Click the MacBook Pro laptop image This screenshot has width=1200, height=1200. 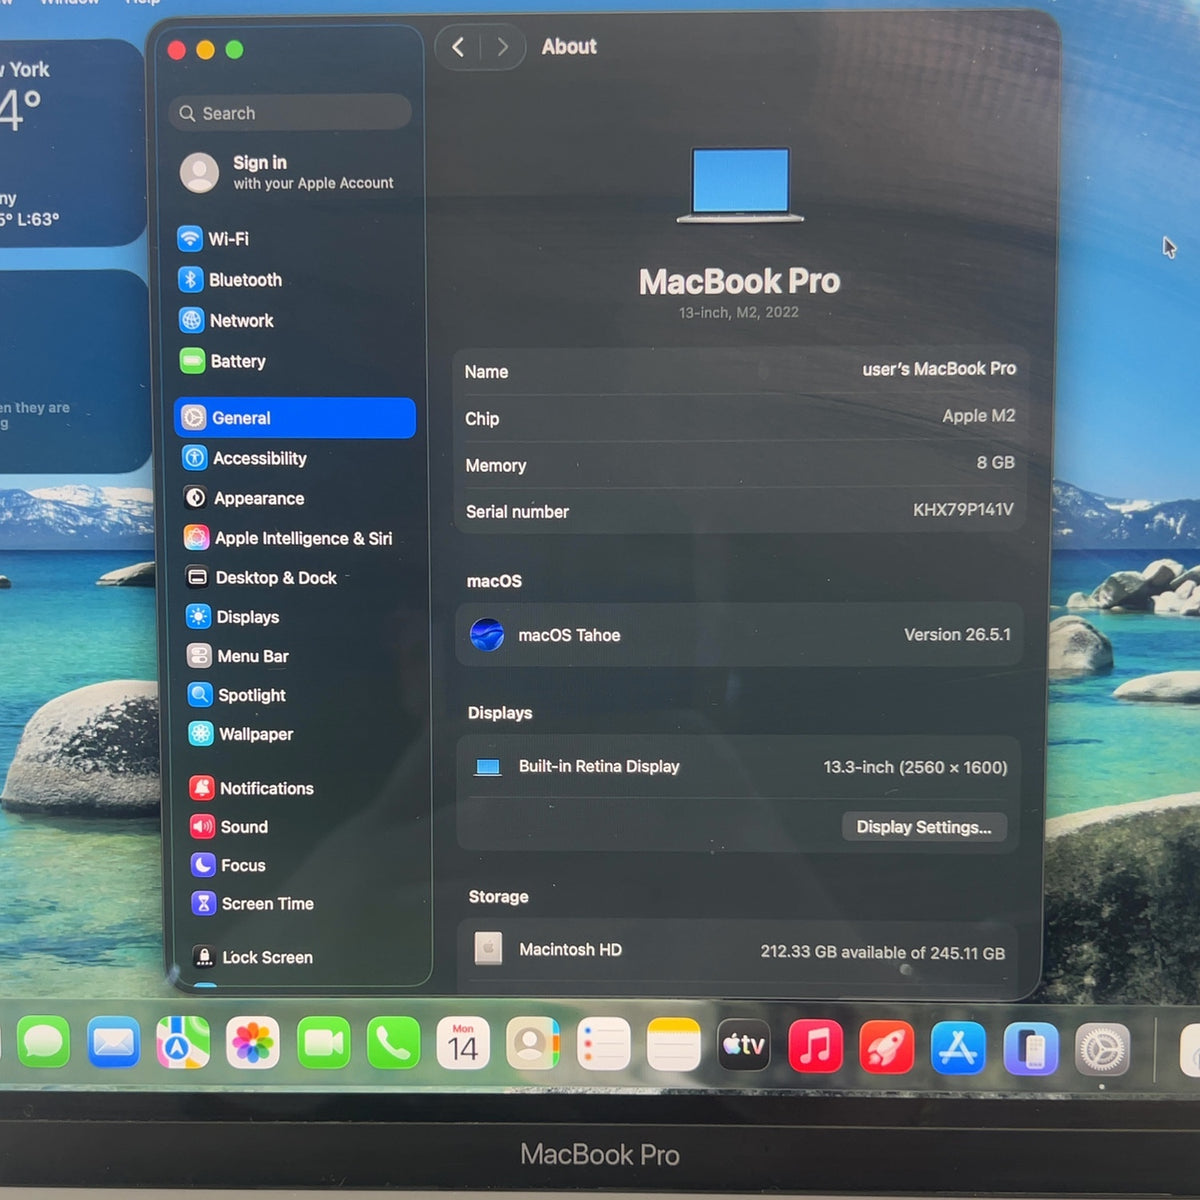(740, 185)
